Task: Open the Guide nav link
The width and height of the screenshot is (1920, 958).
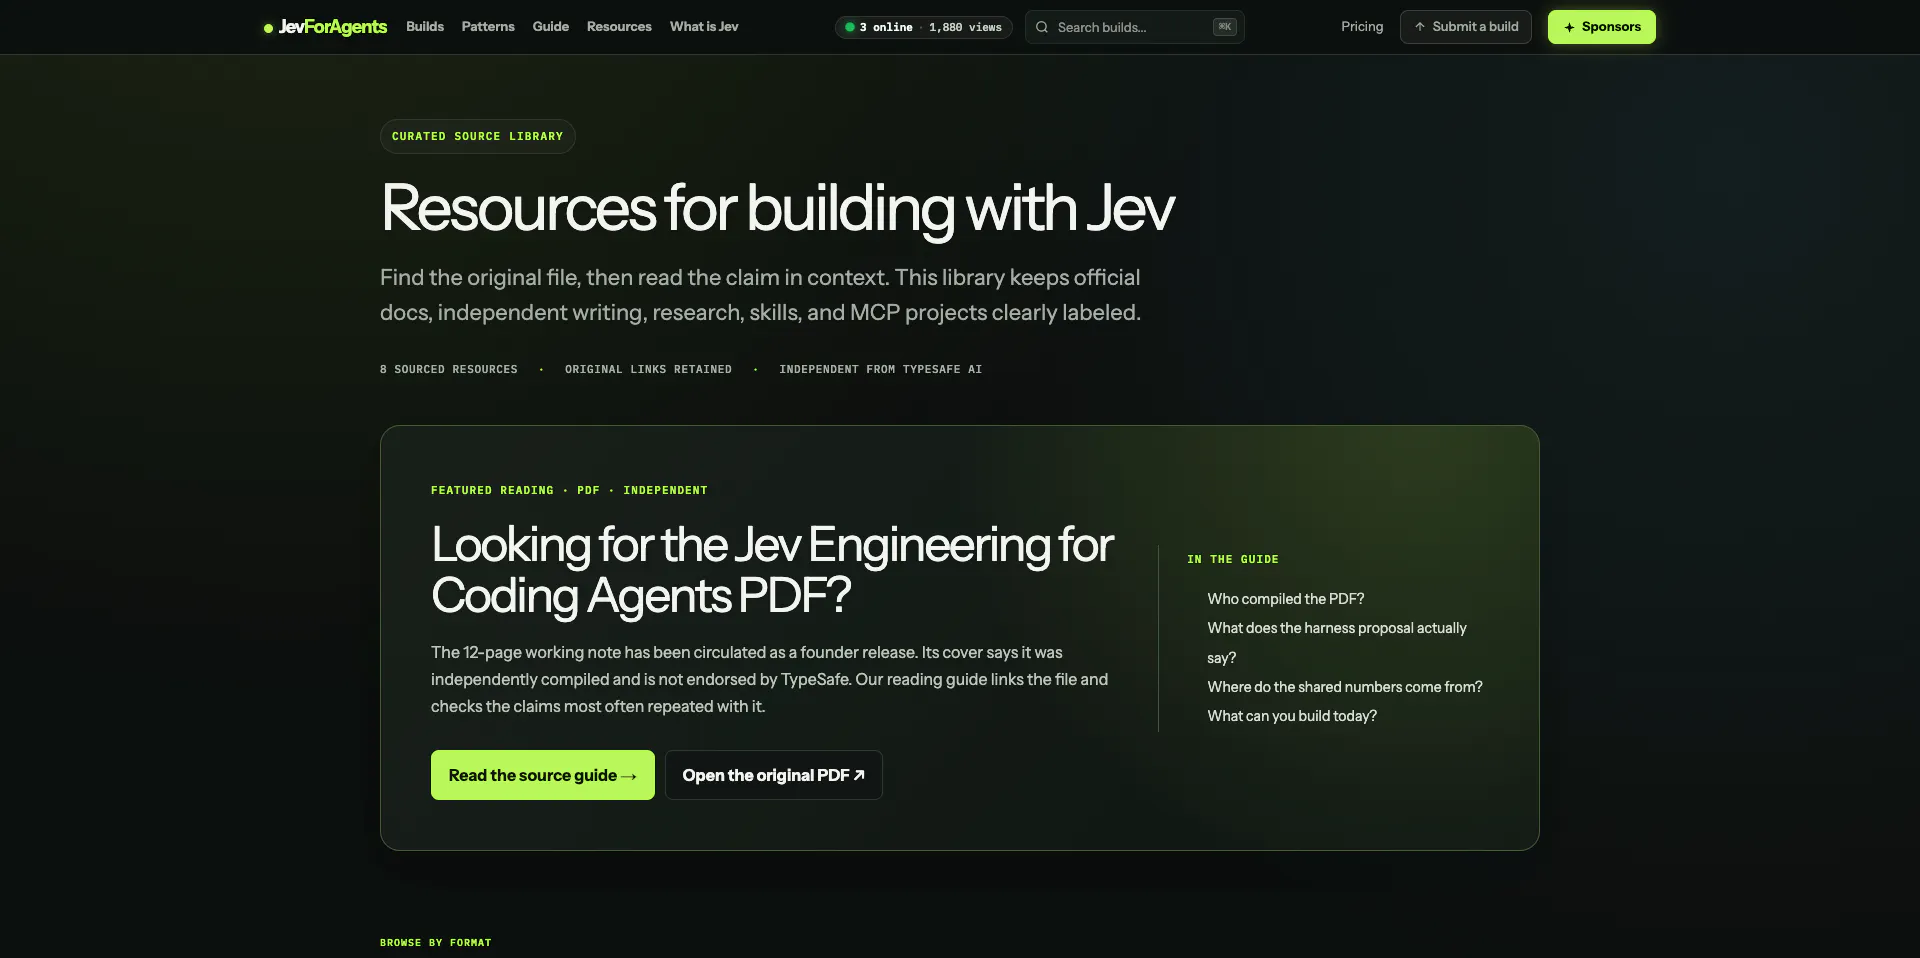Action: point(550,27)
